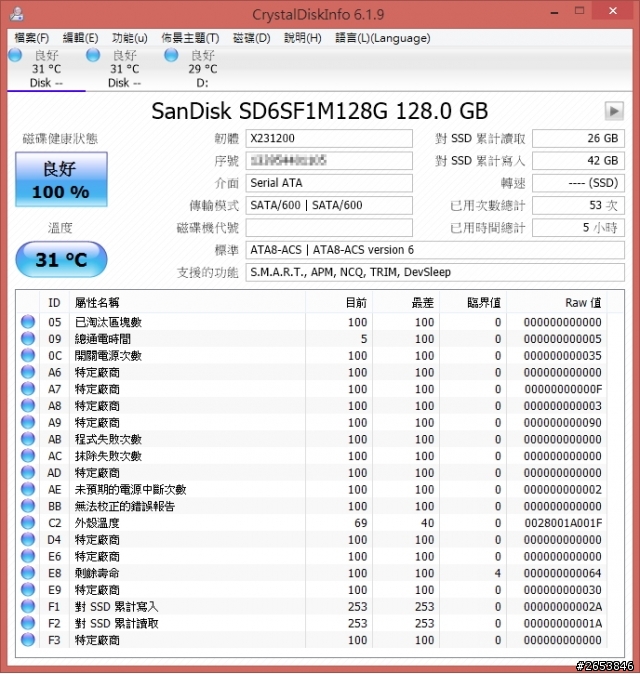Click the CrystalDiskInfo app icon in title bar
The width and height of the screenshot is (640, 674).
(17, 14)
